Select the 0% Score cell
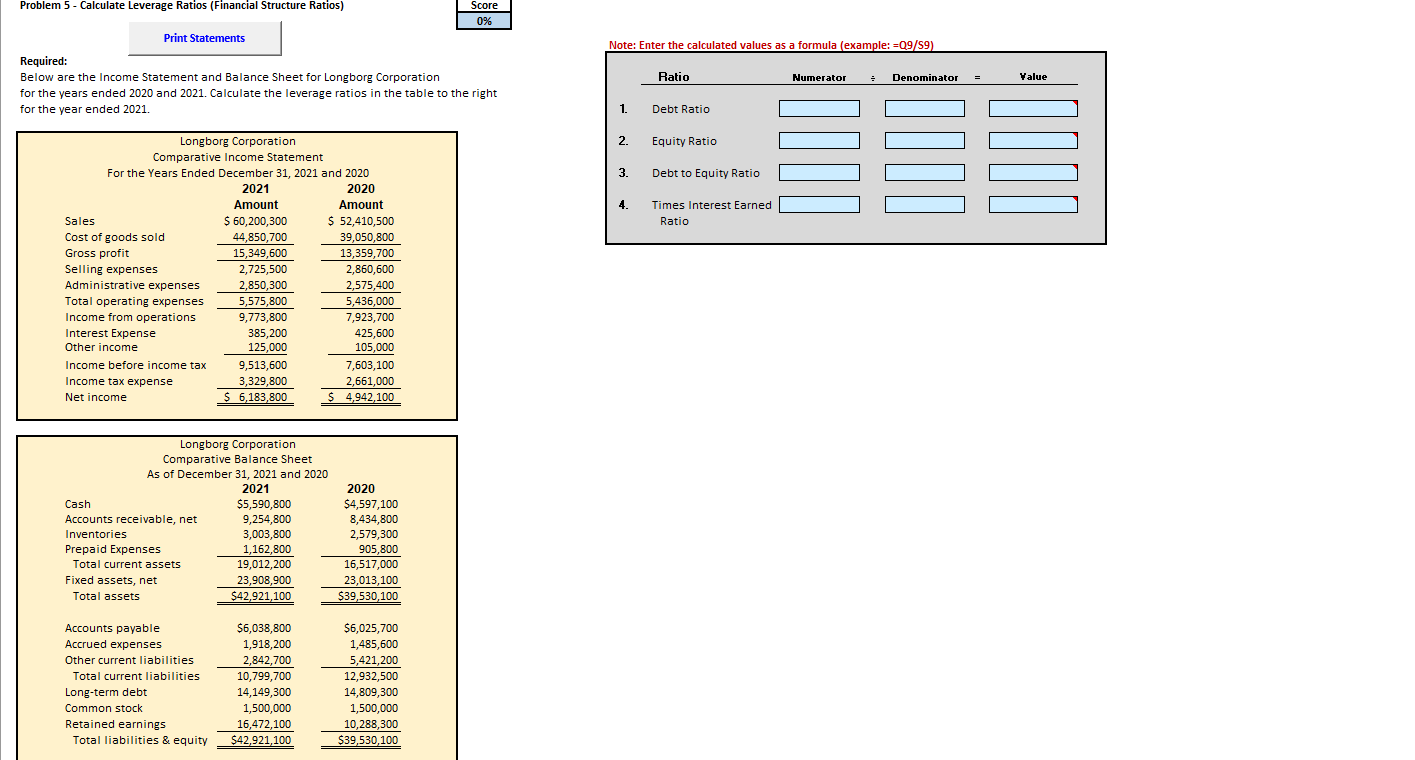Viewport: 1415px width, 760px height. click(483, 19)
